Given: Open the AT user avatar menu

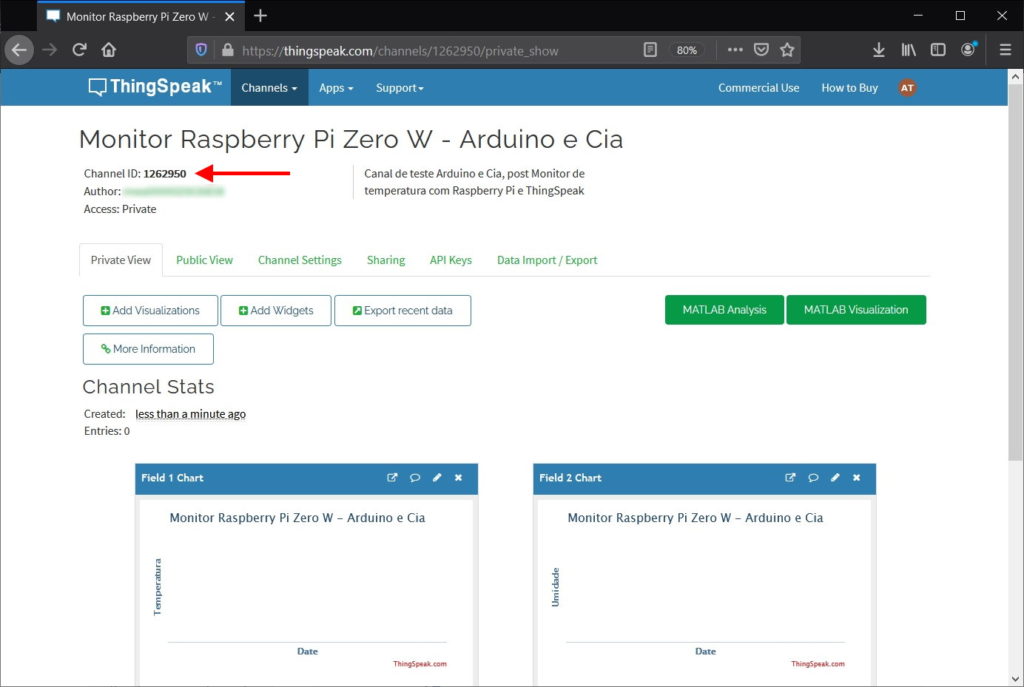Looking at the screenshot, I should click(x=907, y=88).
